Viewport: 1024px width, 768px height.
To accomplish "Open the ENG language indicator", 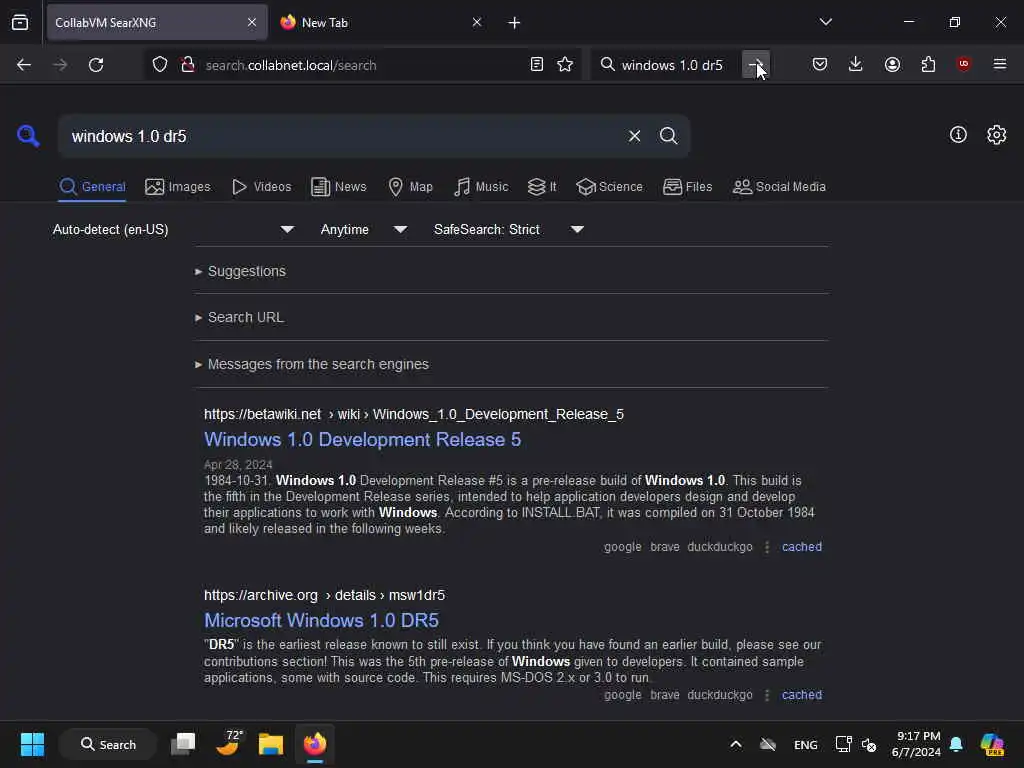I will pos(805,744).
